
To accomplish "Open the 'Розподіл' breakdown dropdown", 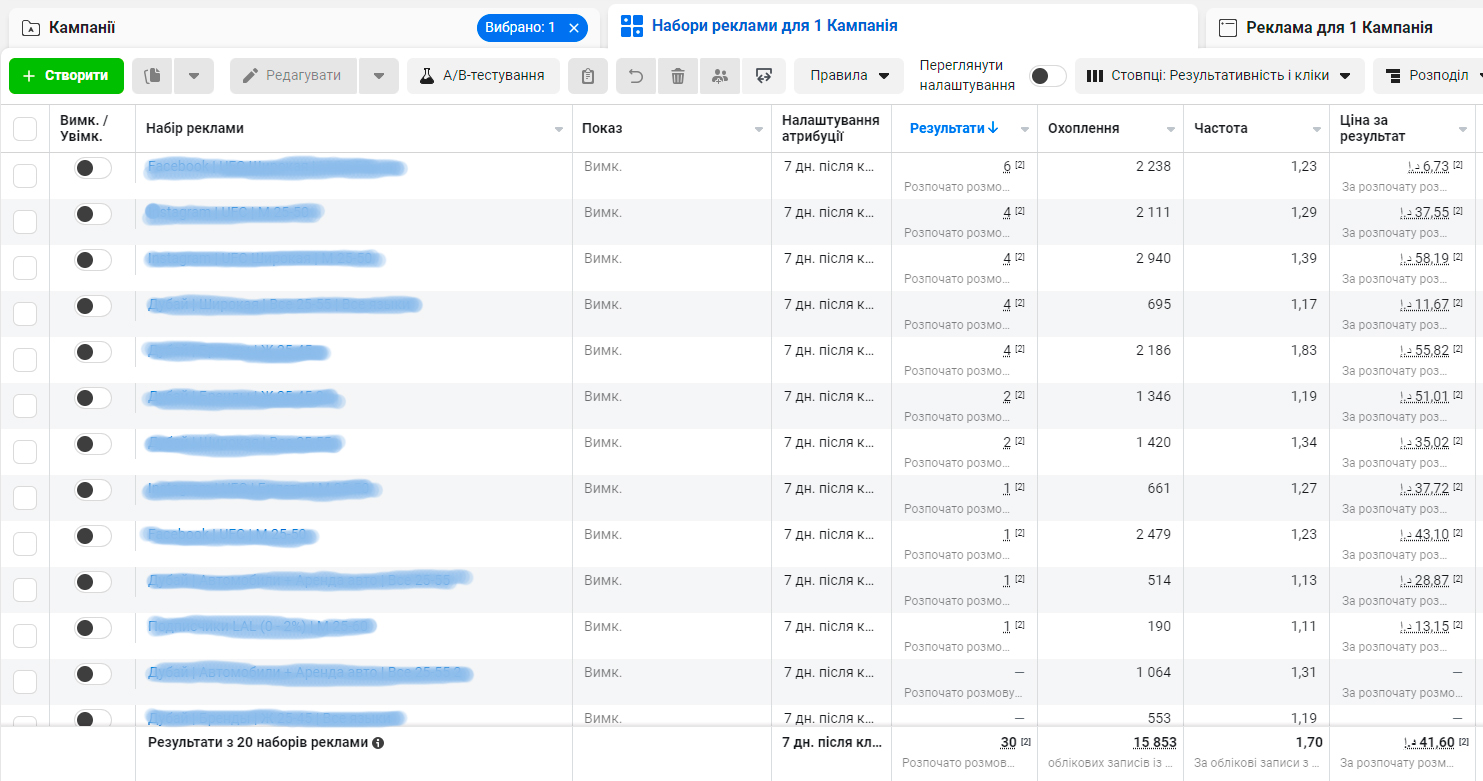I will 1428,76.
